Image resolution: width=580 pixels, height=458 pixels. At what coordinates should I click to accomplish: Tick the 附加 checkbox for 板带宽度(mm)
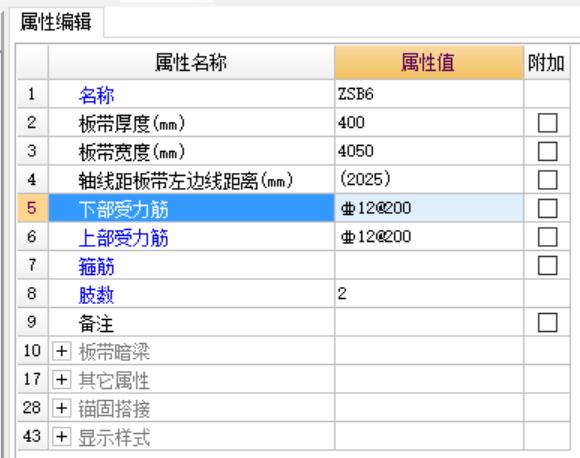[x=547, y=151]
